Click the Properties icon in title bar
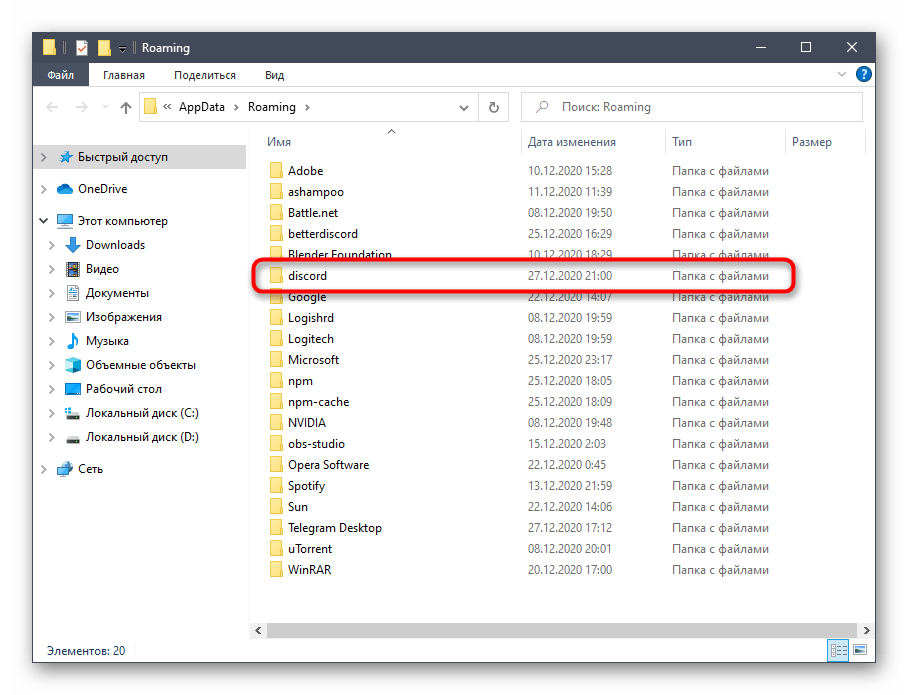Screen dimensions: 908x695 82,47
